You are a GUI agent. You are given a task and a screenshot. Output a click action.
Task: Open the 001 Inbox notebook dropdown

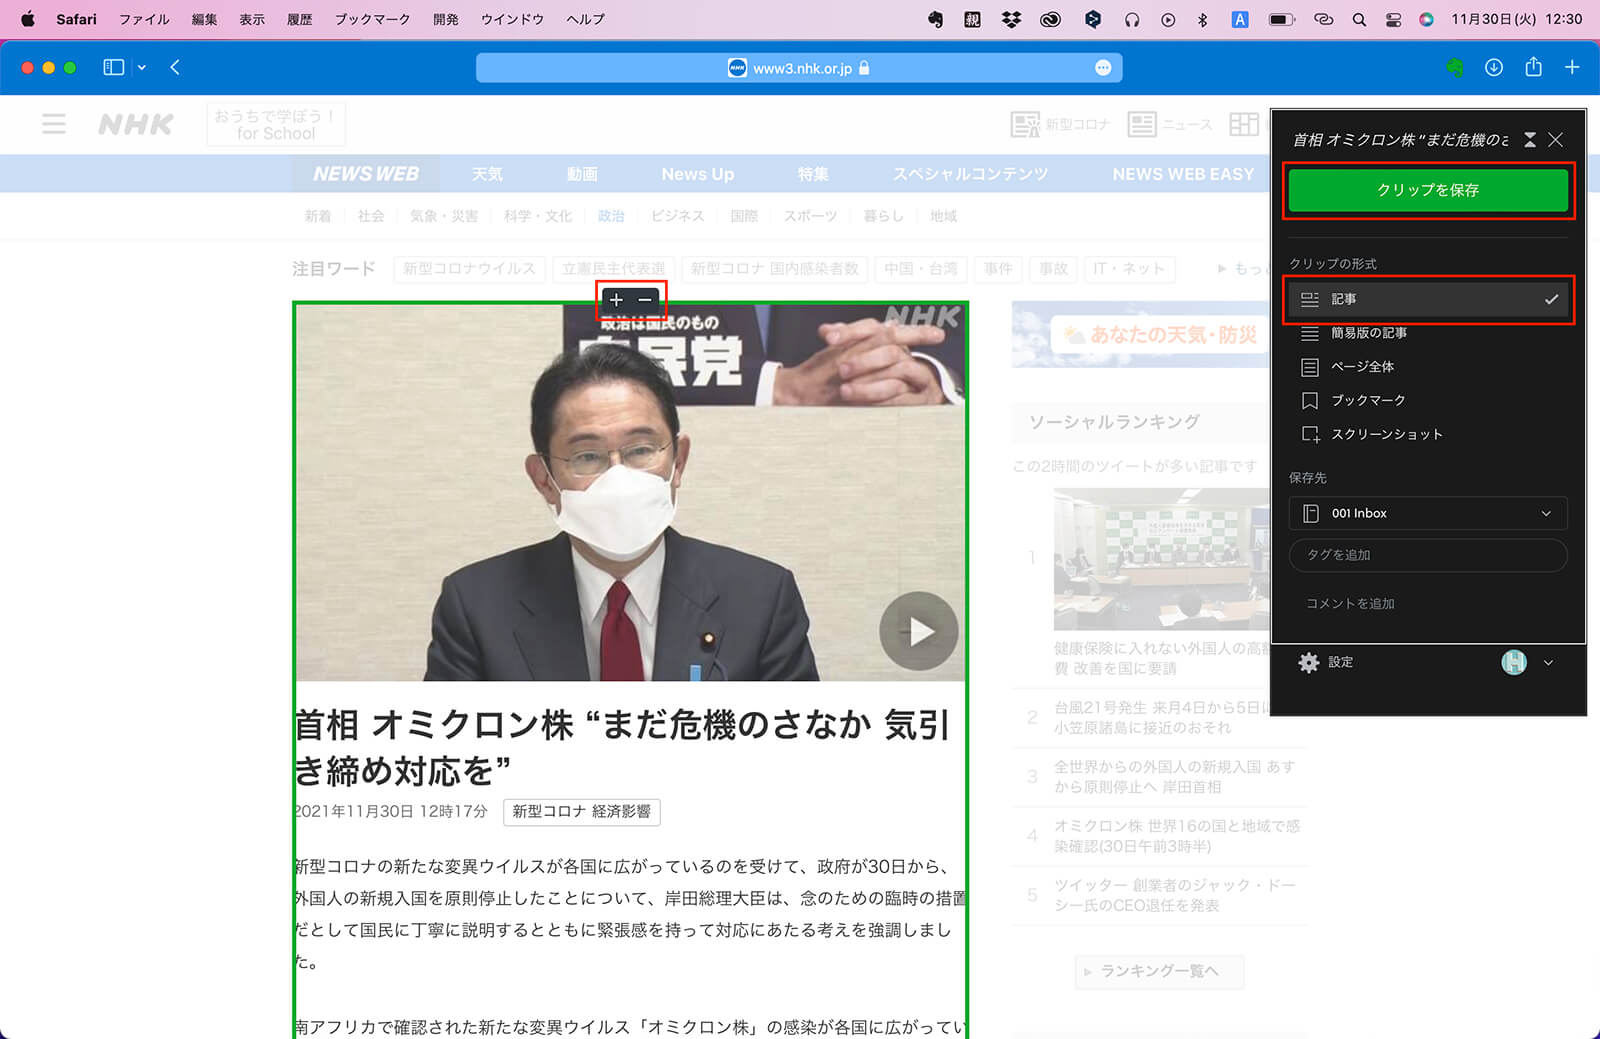click(1428, 513)
